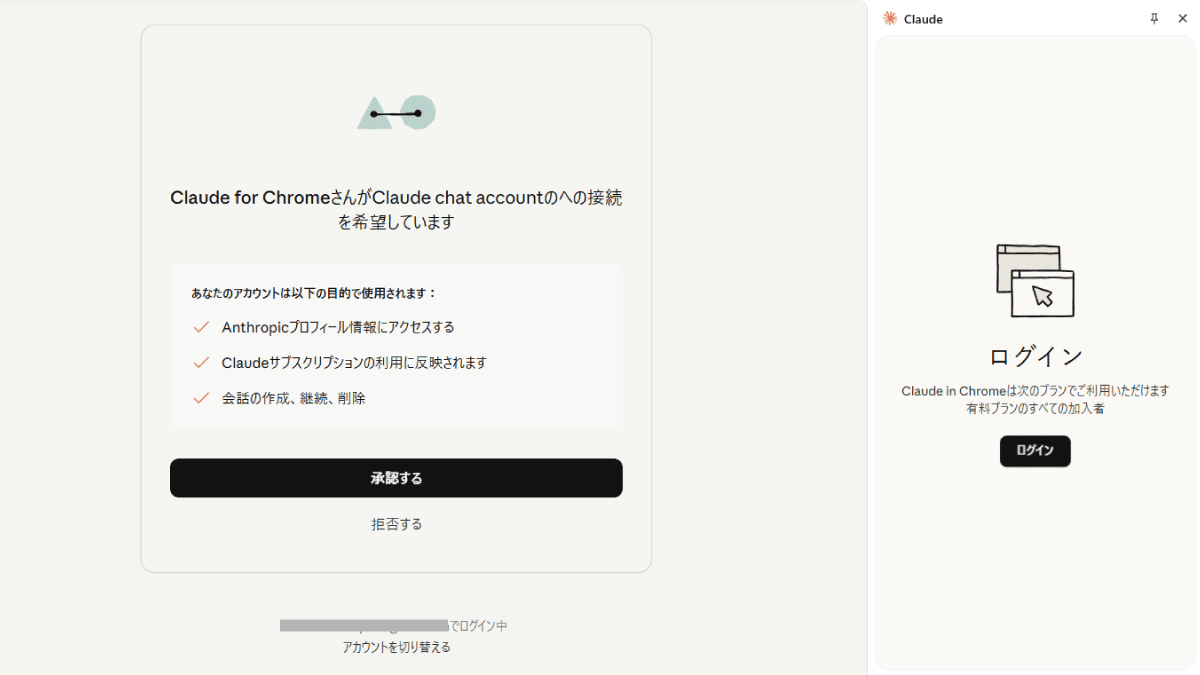Image resolution: width=1200 pixels, height=675 pixels.
Task: Click the 承認する approve button
Action: (396, 478)
